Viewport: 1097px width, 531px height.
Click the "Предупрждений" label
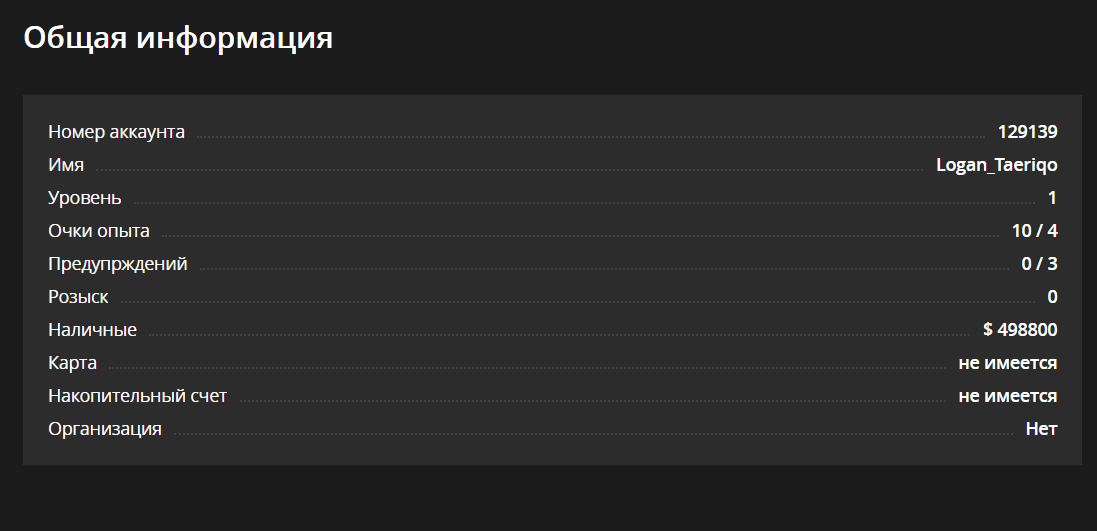(x=118, y=264)
